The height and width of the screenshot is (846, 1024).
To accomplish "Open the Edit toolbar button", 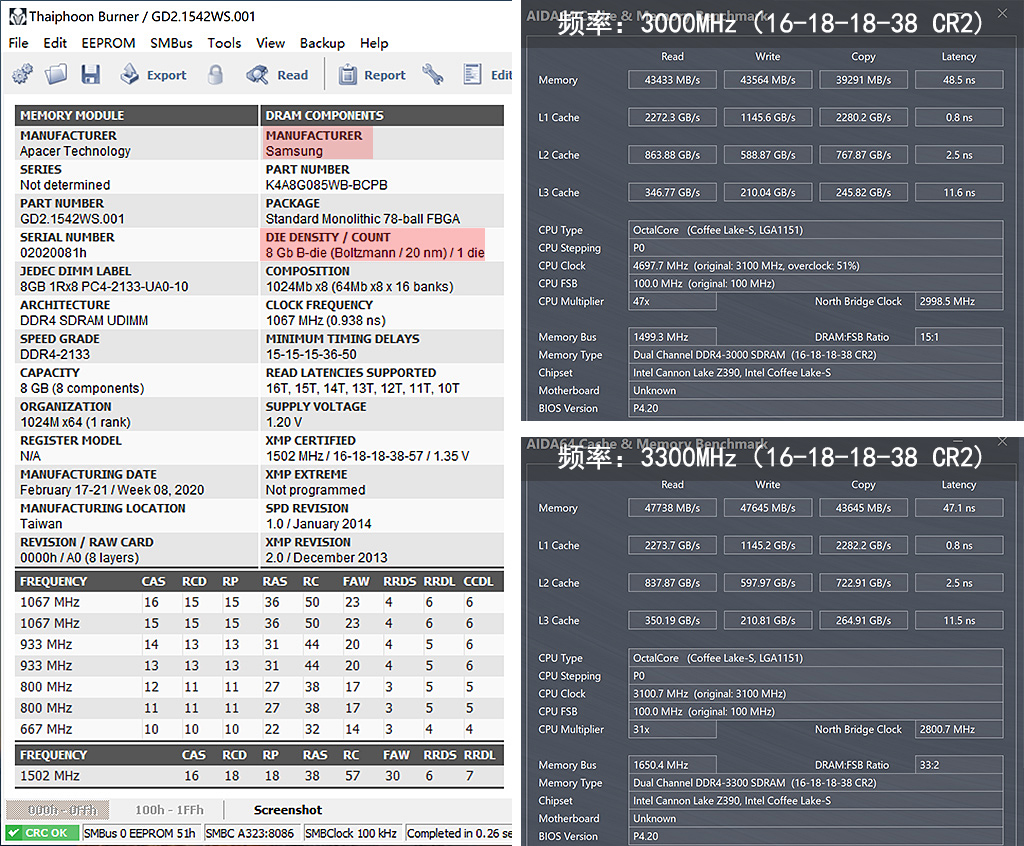I will coord(487,74).
